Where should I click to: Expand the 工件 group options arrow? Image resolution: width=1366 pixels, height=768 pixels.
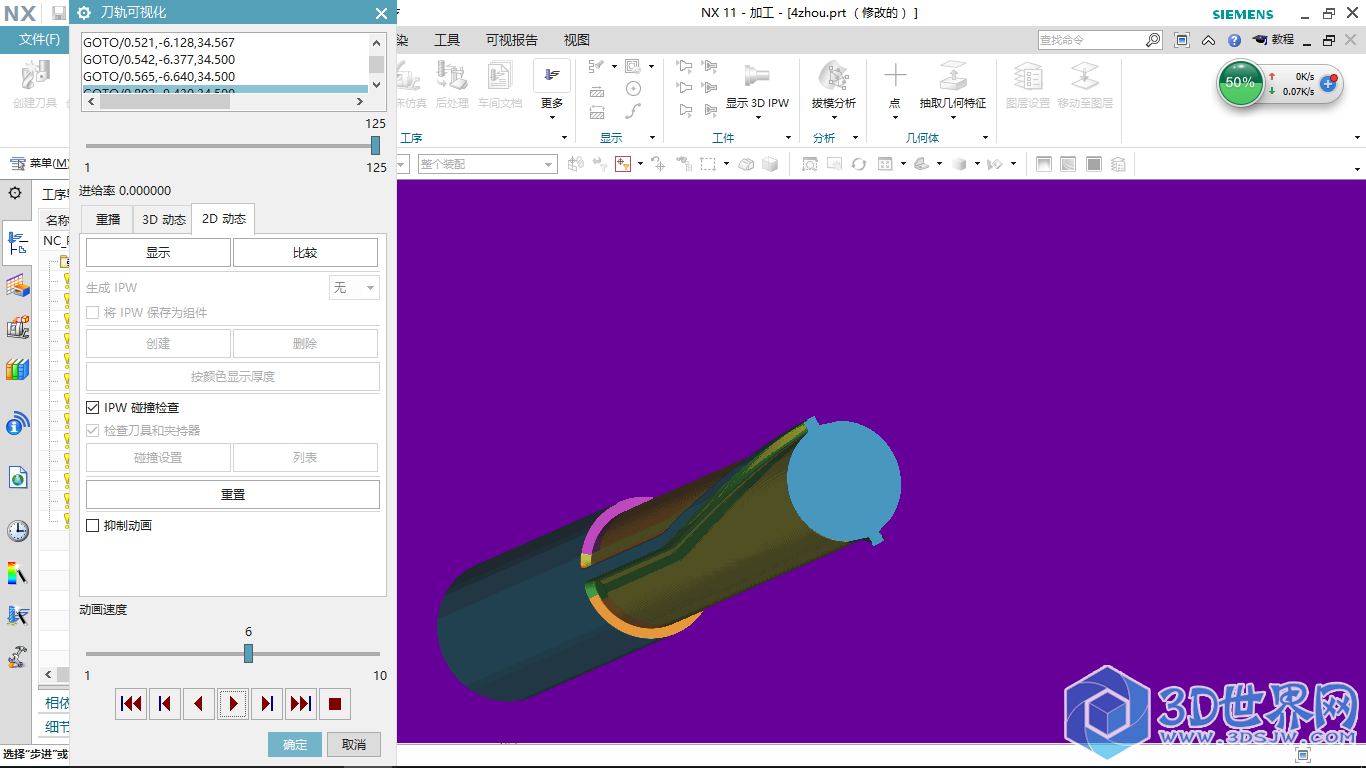(788, 138)
